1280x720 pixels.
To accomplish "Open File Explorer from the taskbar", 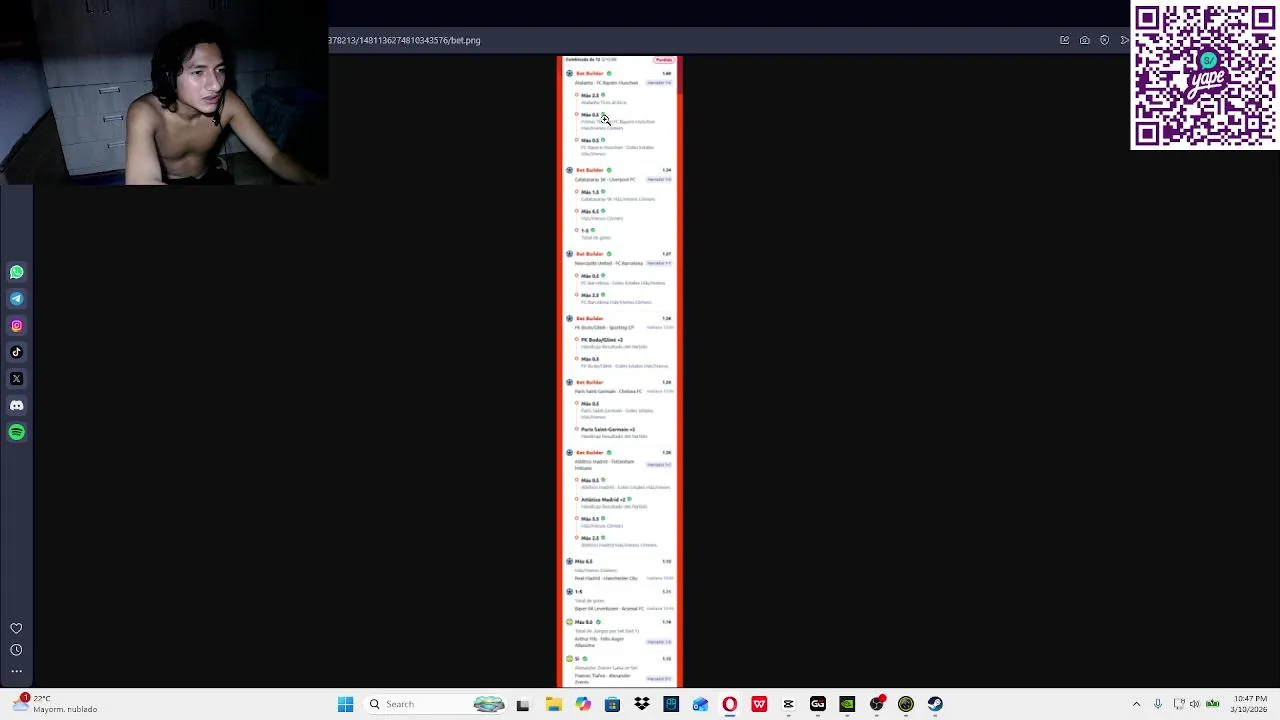I will pos(553,704).
